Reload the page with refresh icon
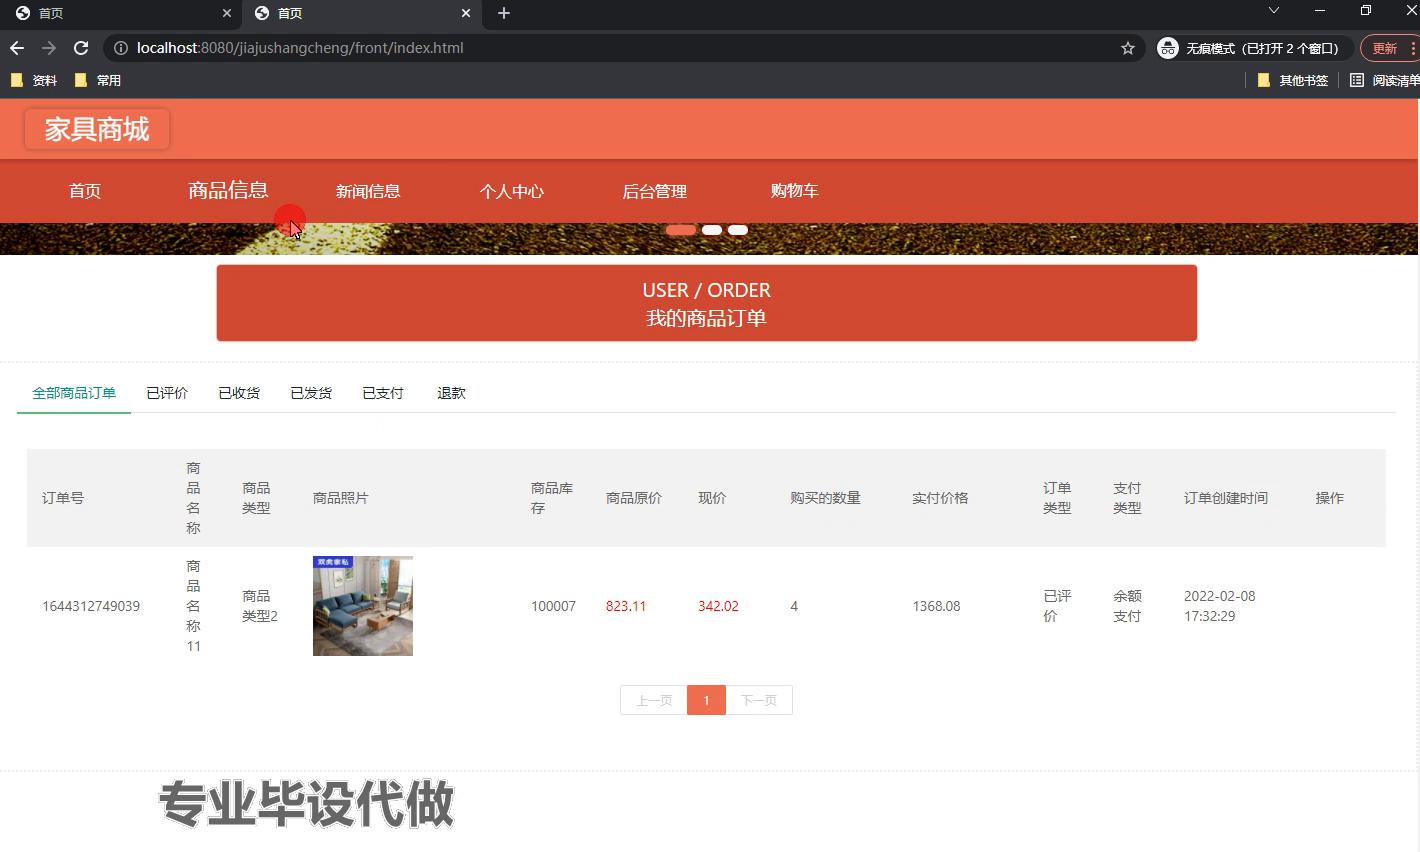Viewport: 1420px width, 852px height. (x=81, y=48)
